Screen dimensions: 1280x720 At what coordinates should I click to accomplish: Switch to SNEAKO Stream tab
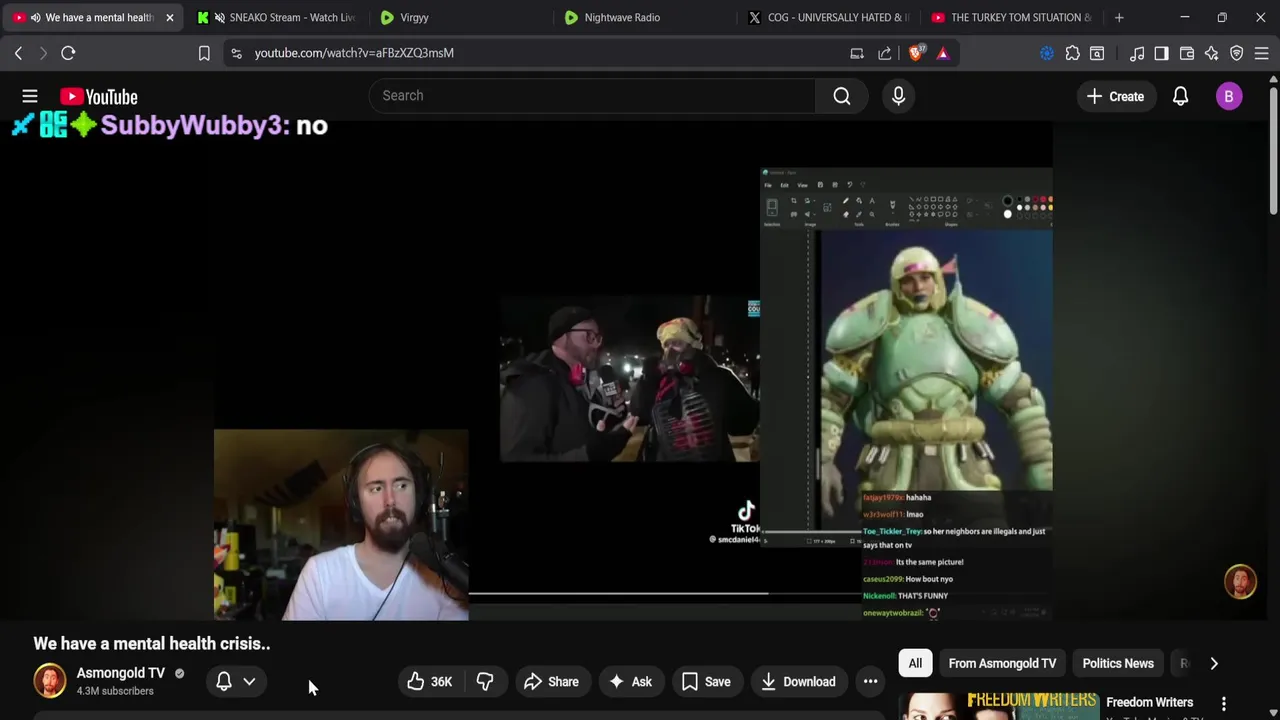point(276,17)
